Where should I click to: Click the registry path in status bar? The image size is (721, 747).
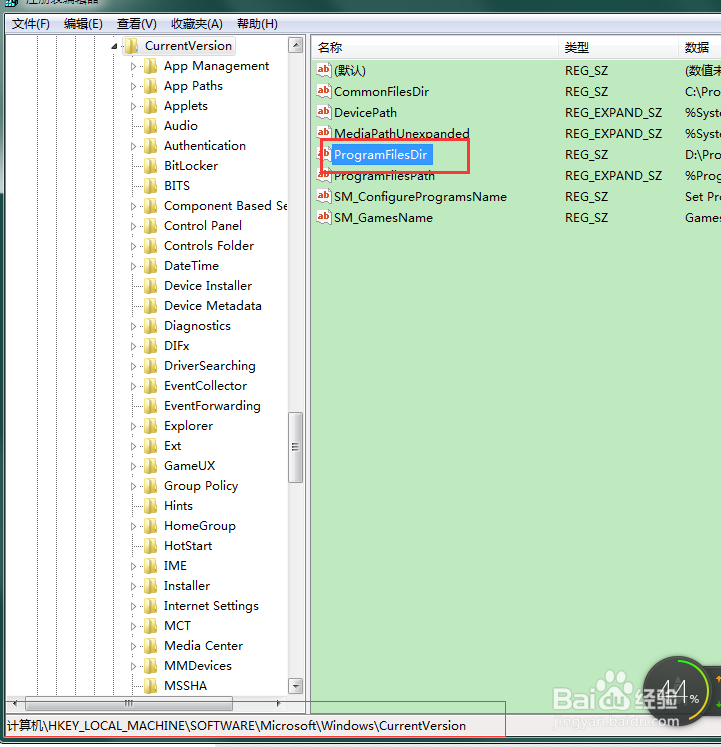click(x=236, y=726)
